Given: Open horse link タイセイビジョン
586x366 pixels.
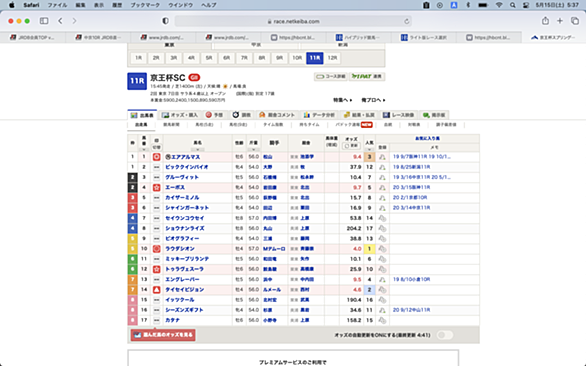Looking at the screenshot, I should [x=185, y=290].
